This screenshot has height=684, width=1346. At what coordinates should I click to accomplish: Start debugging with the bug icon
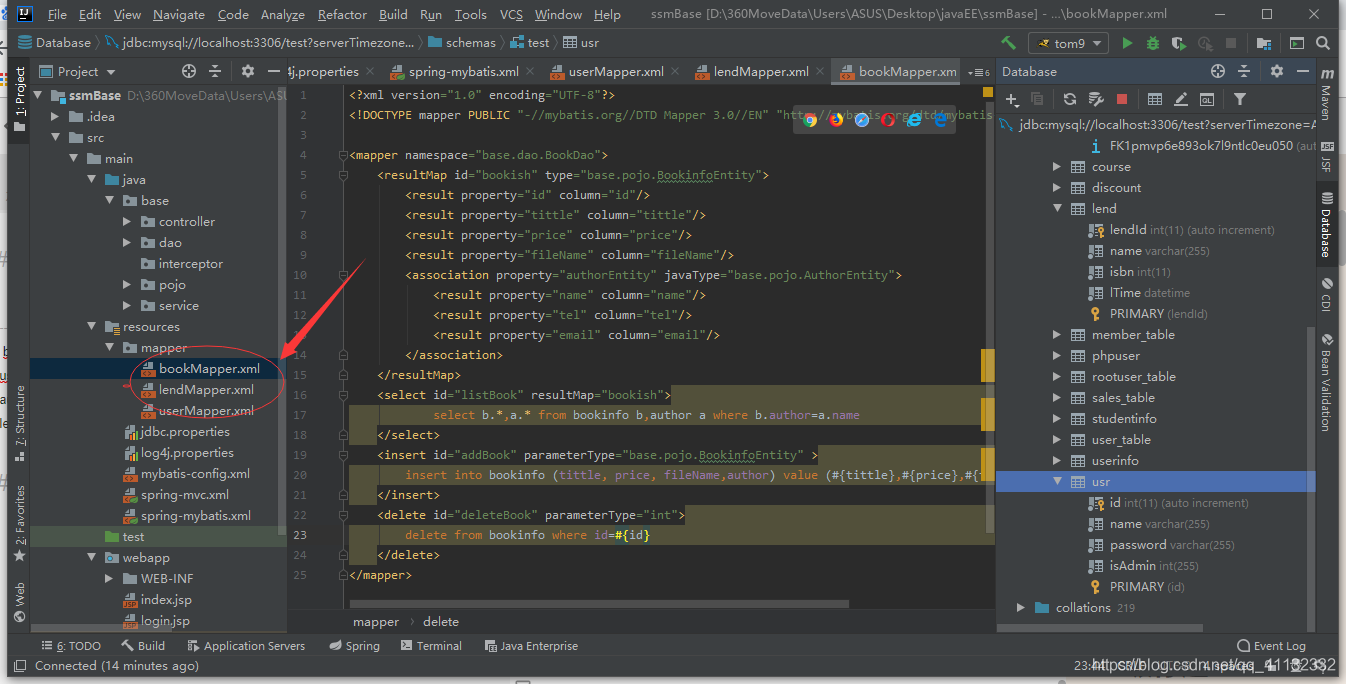[x=1153, y=43]
